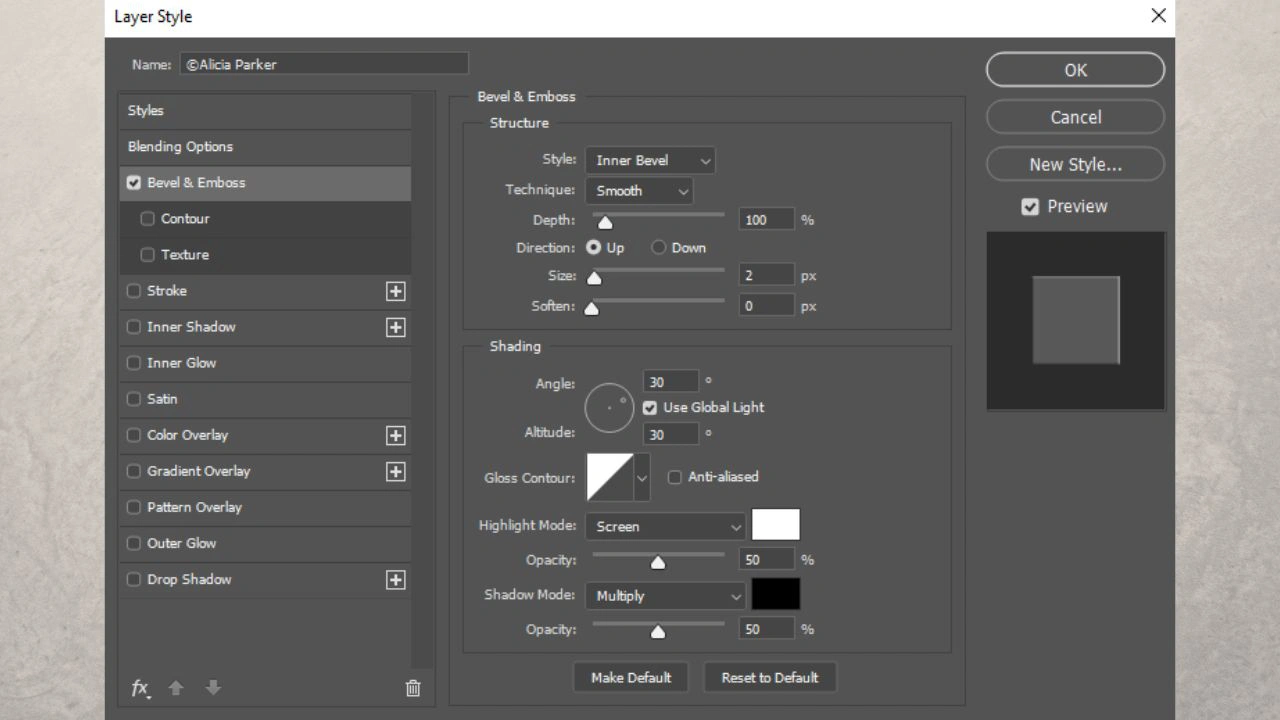Add another Gradient Overlay with plus icon

tap(396, 471)
